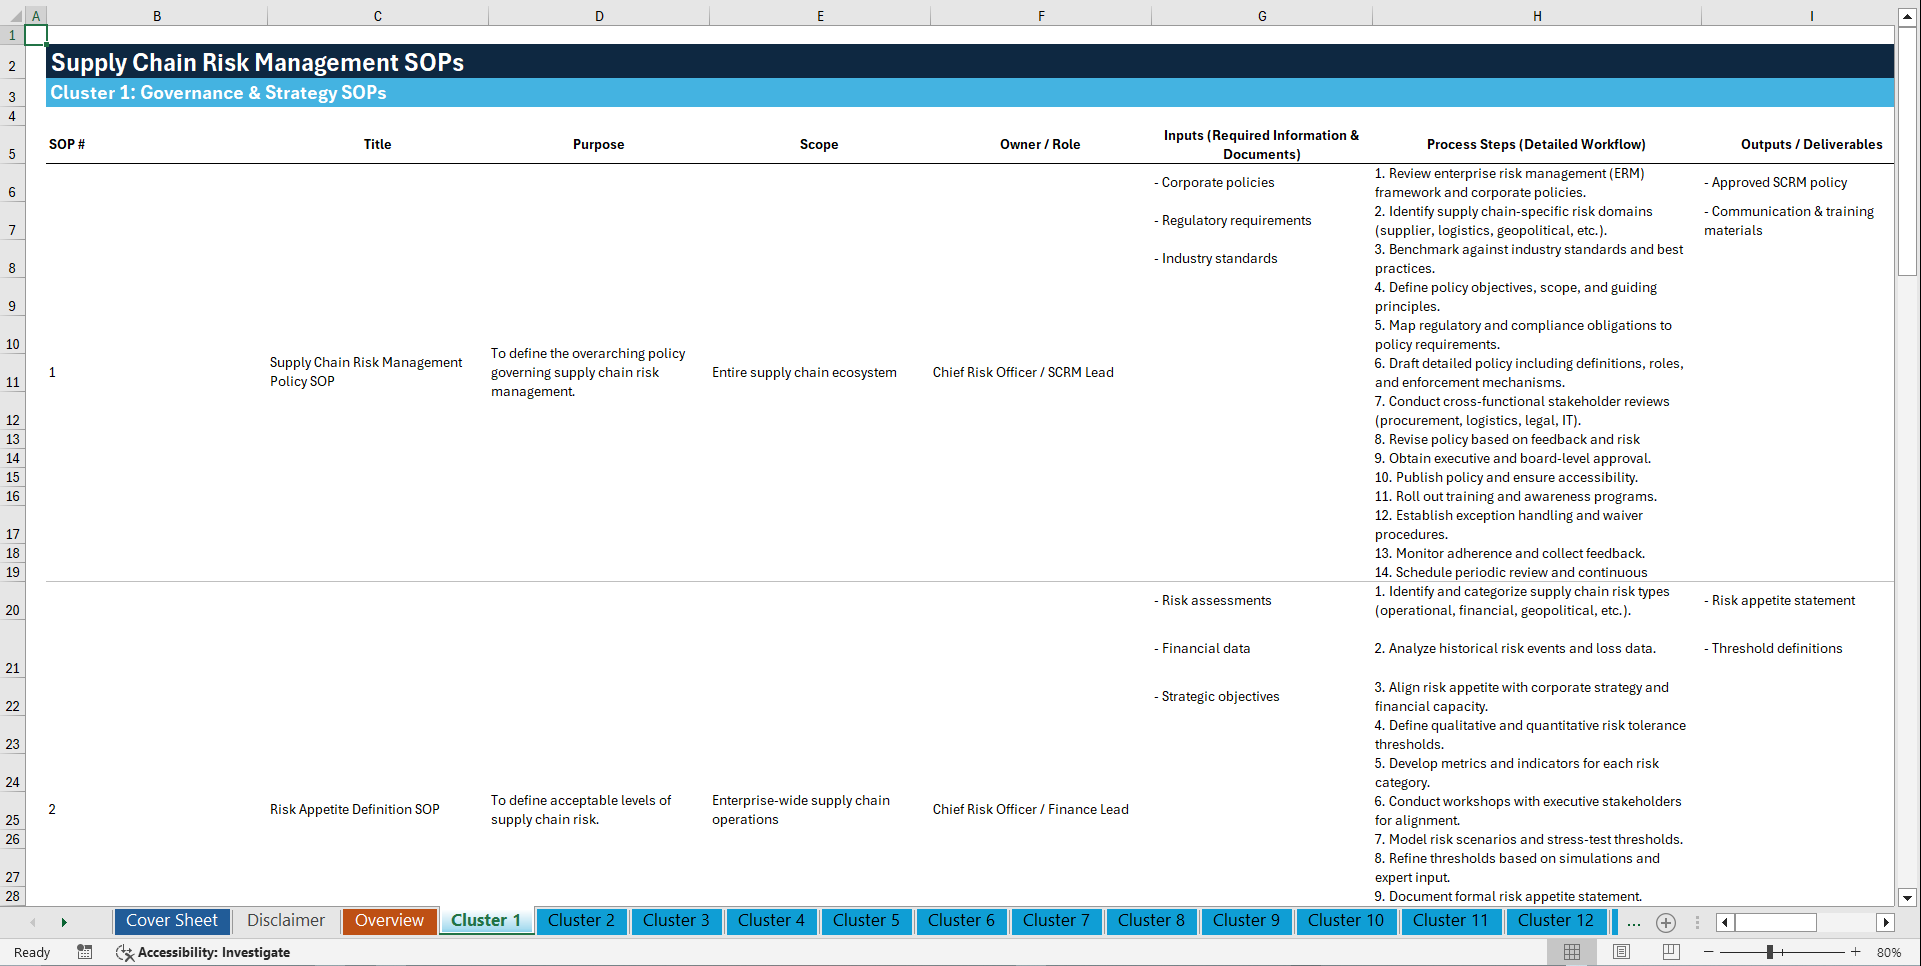Select Page Break Preview

(1669, 952)
